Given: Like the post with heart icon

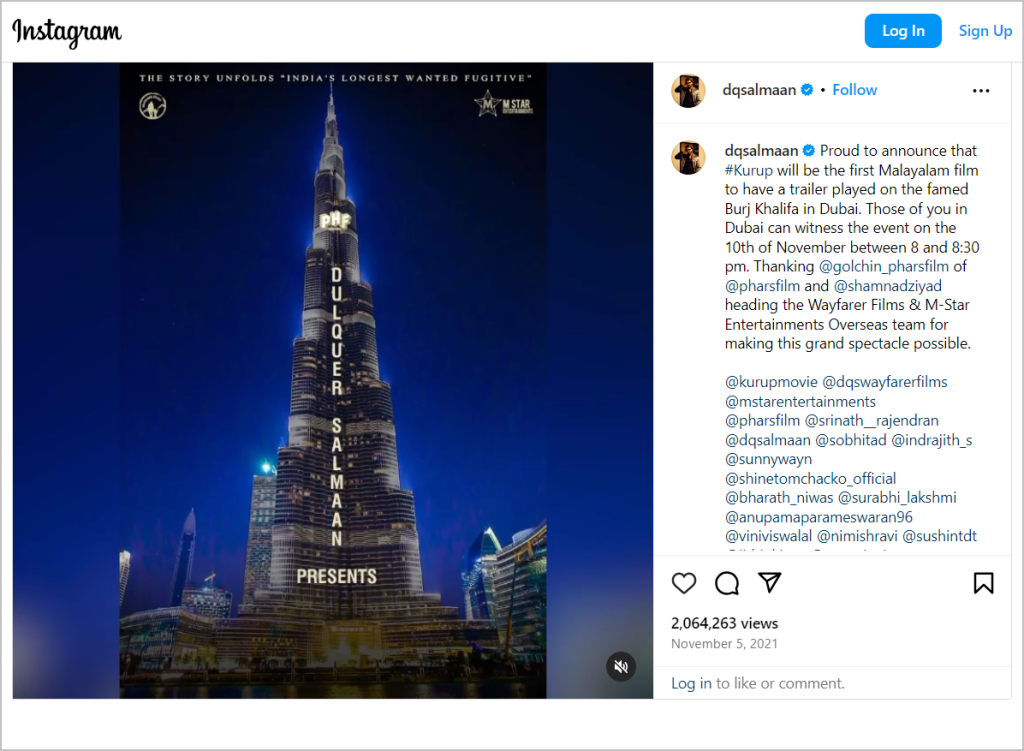Looking at the screenshot, I should [x=684, y=583].
